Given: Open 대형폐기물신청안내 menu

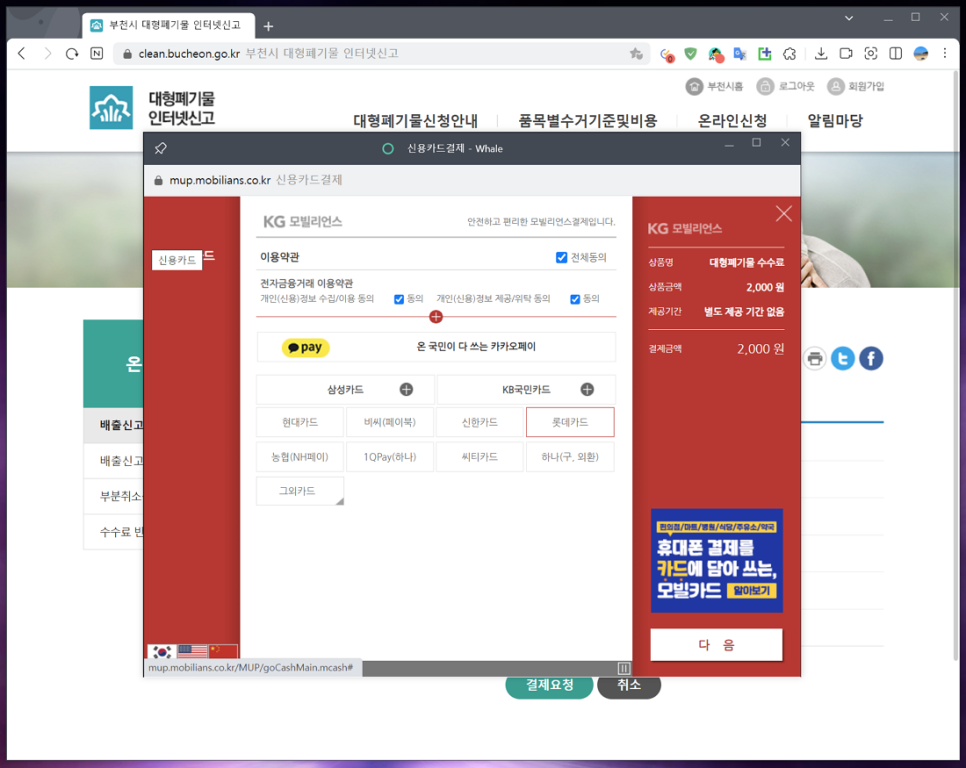Looking at the screenshot, I should click(415, 121).
